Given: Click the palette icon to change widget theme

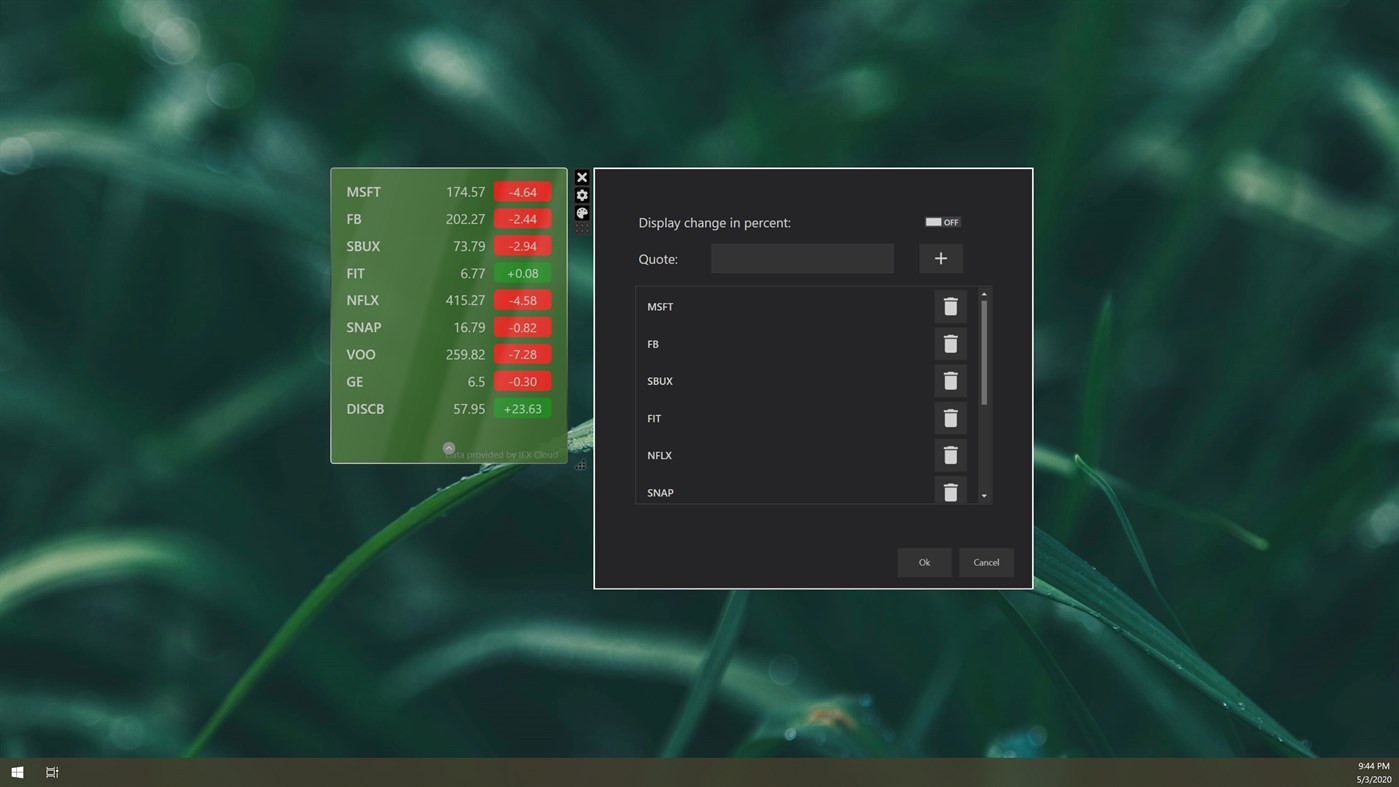Looking at the screenshot, I should click(582, 213).
